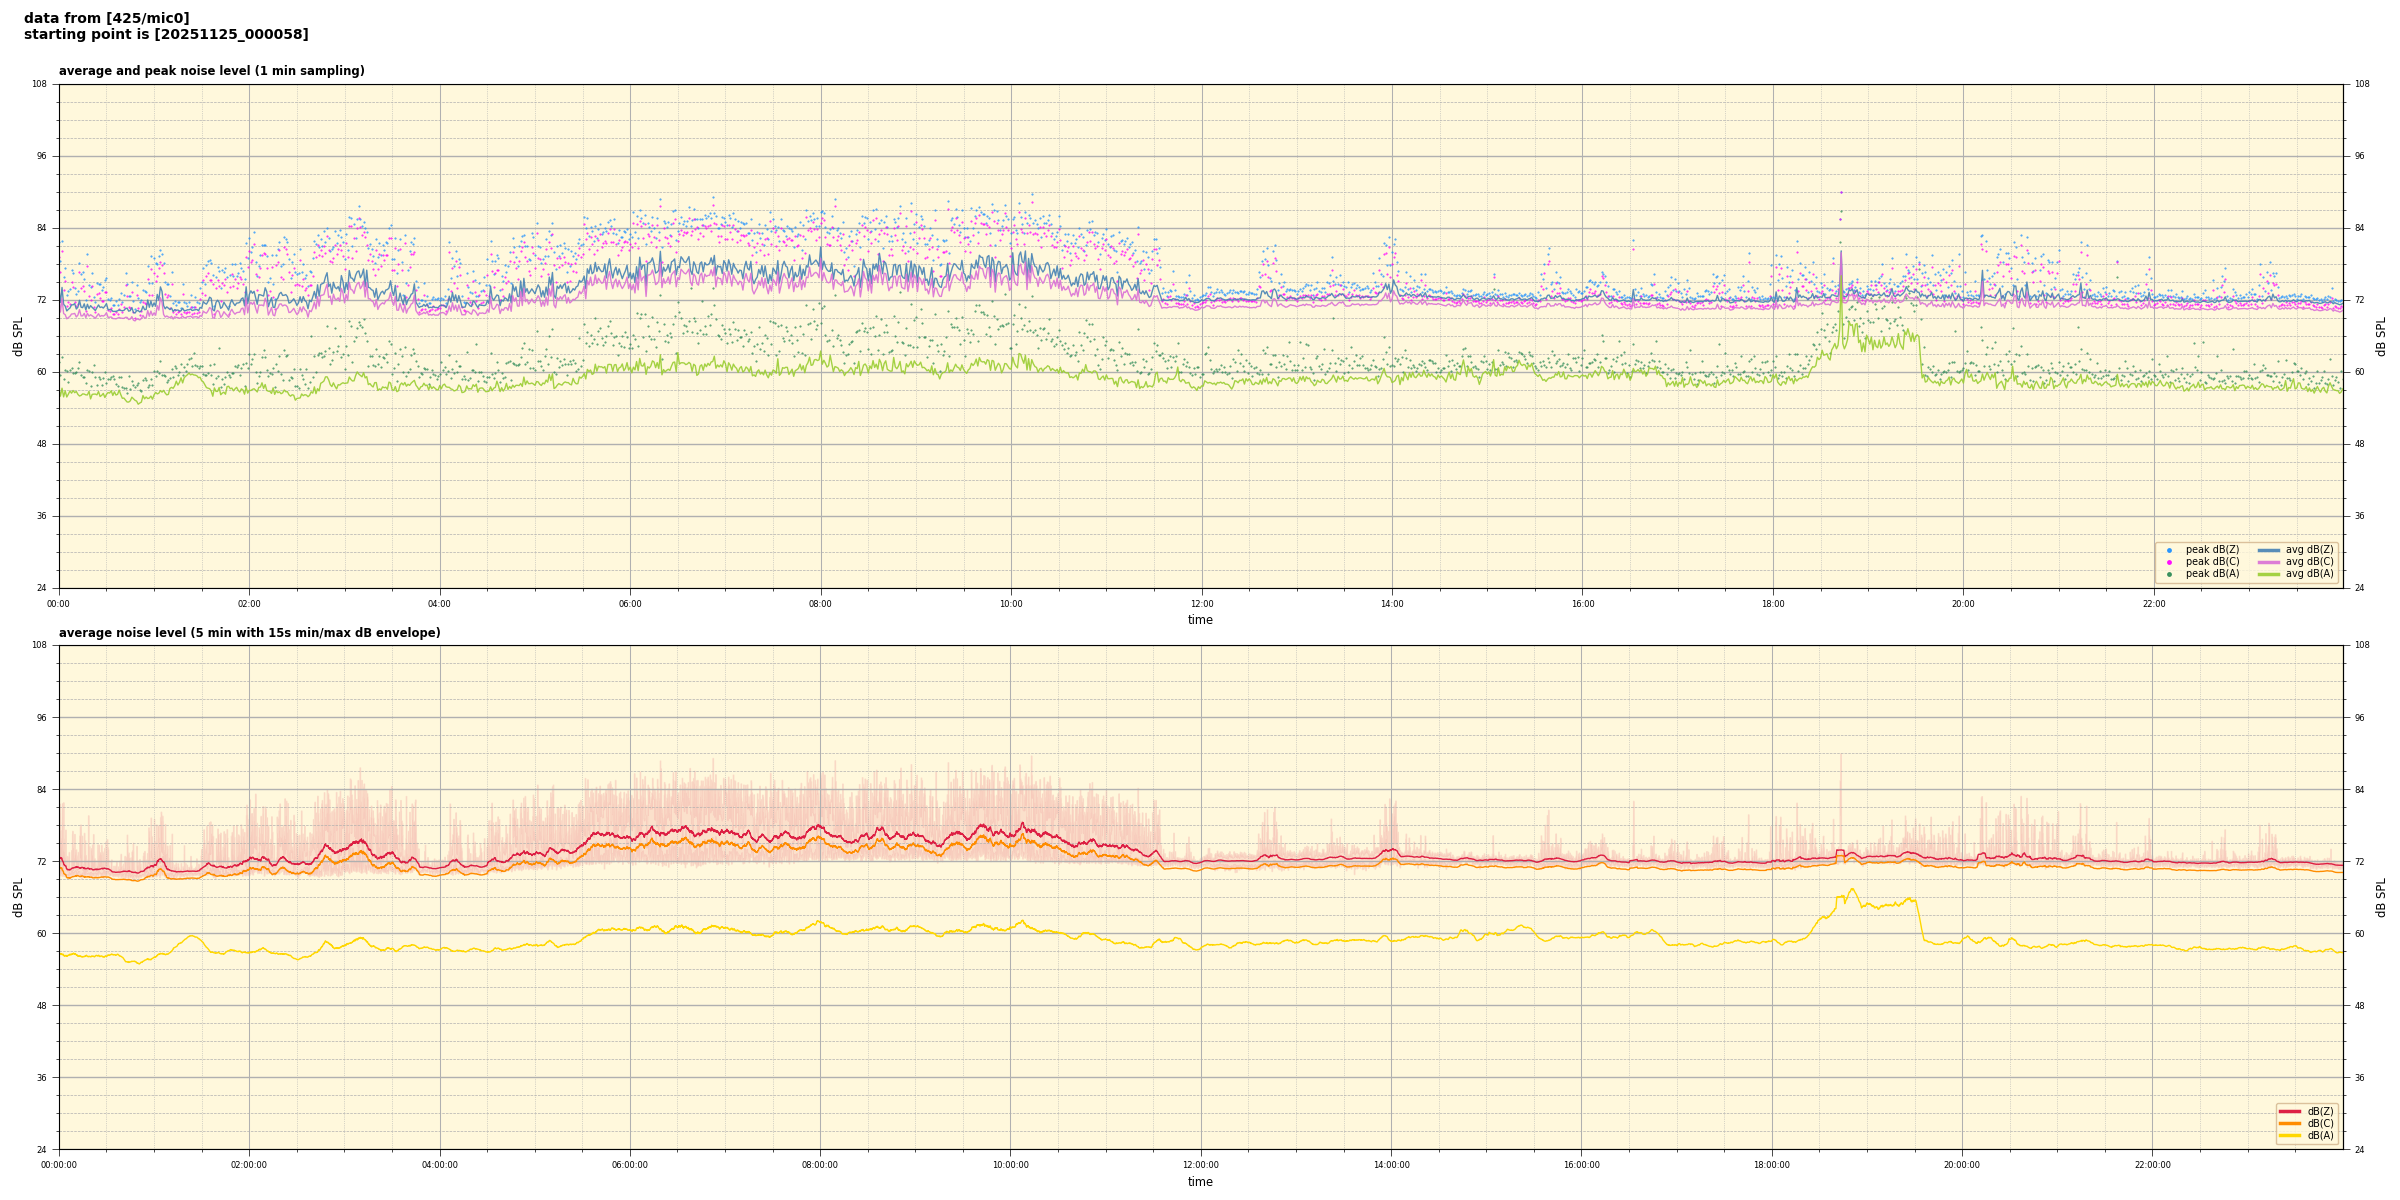2400x1200 pixels.
Task: Click the 18:00 tick label on top chart
Action: click(x=1772, y=604)
